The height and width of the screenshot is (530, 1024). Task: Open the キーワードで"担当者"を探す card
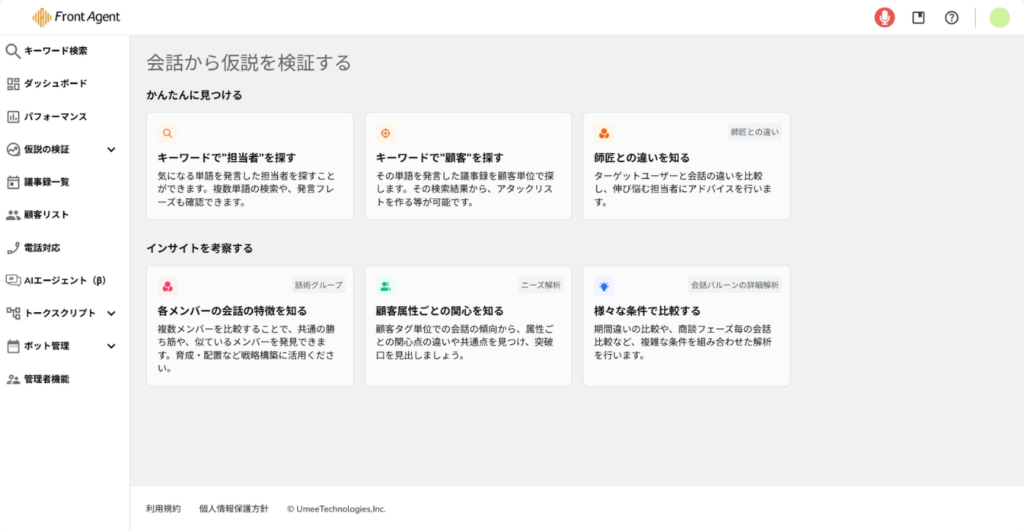click(x=250, y=166)
